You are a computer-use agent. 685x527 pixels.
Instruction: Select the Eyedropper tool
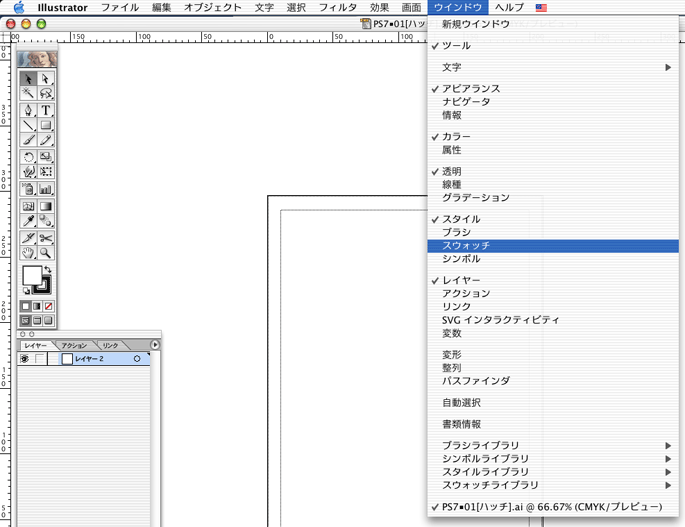click(x=28, y=221)
